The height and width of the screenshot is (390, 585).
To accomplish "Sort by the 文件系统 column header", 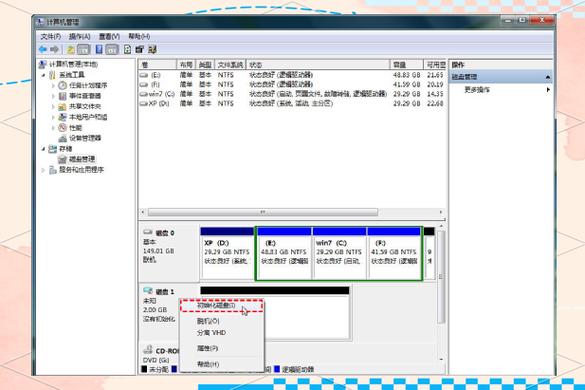I will [x=230, y=65].
